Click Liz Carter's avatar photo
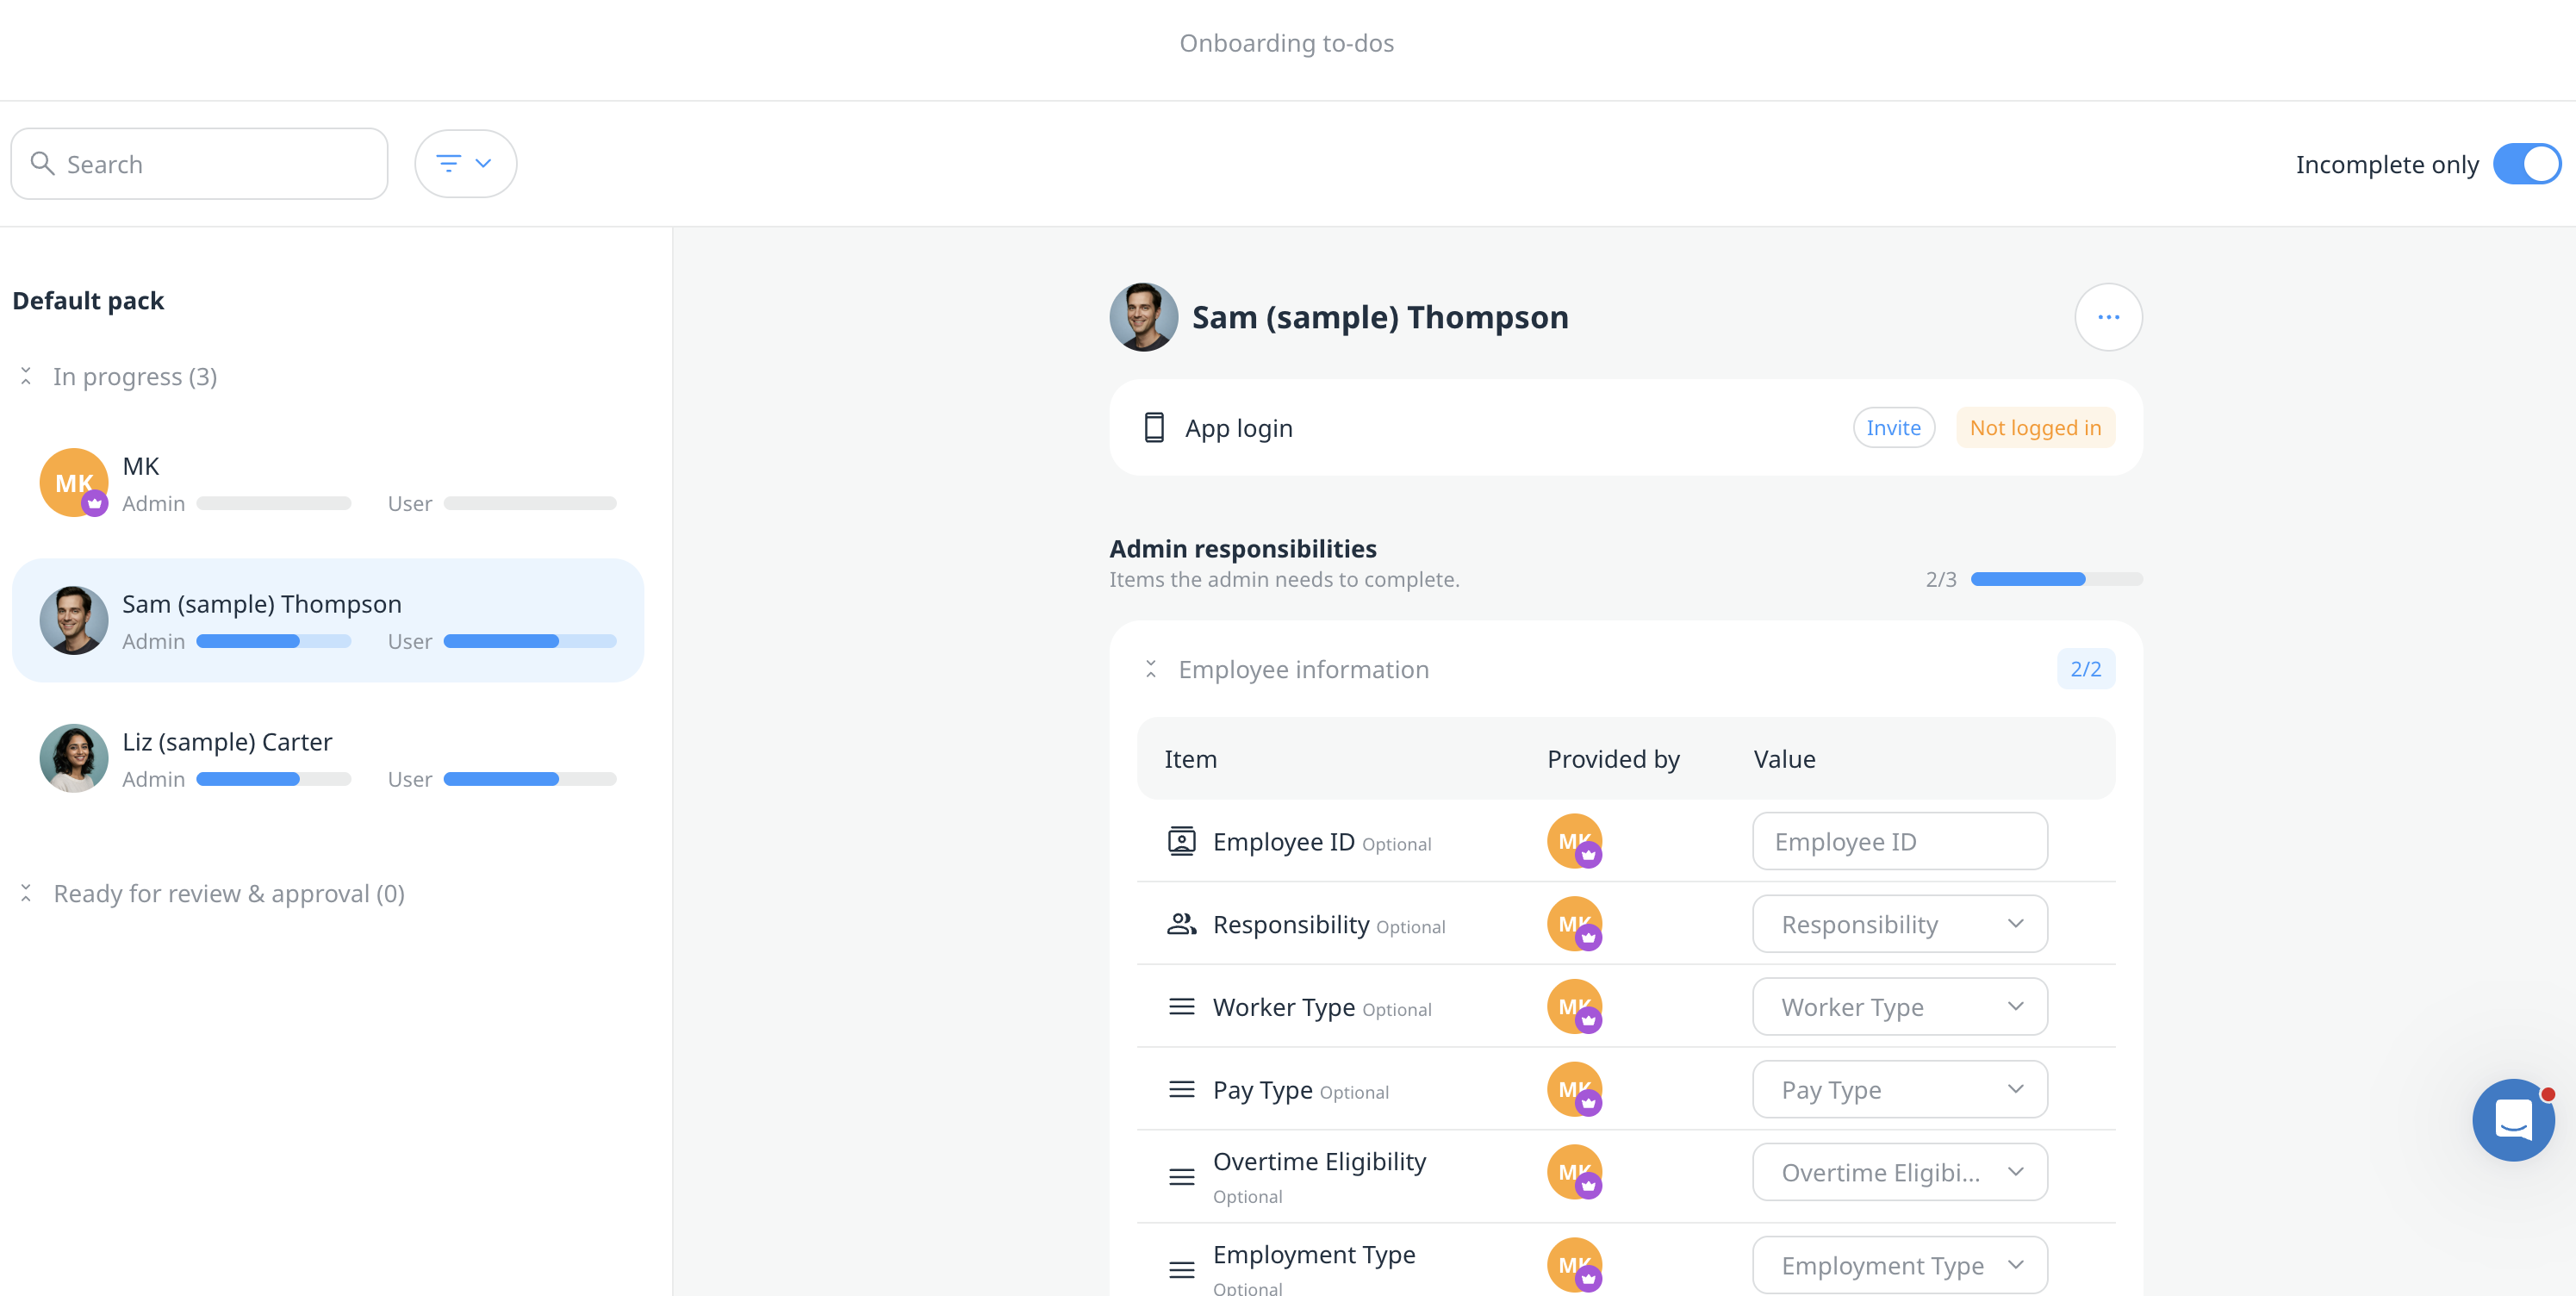This screenshot has width=2576, height=1296. pyautogui.click(x=74, y=759)
